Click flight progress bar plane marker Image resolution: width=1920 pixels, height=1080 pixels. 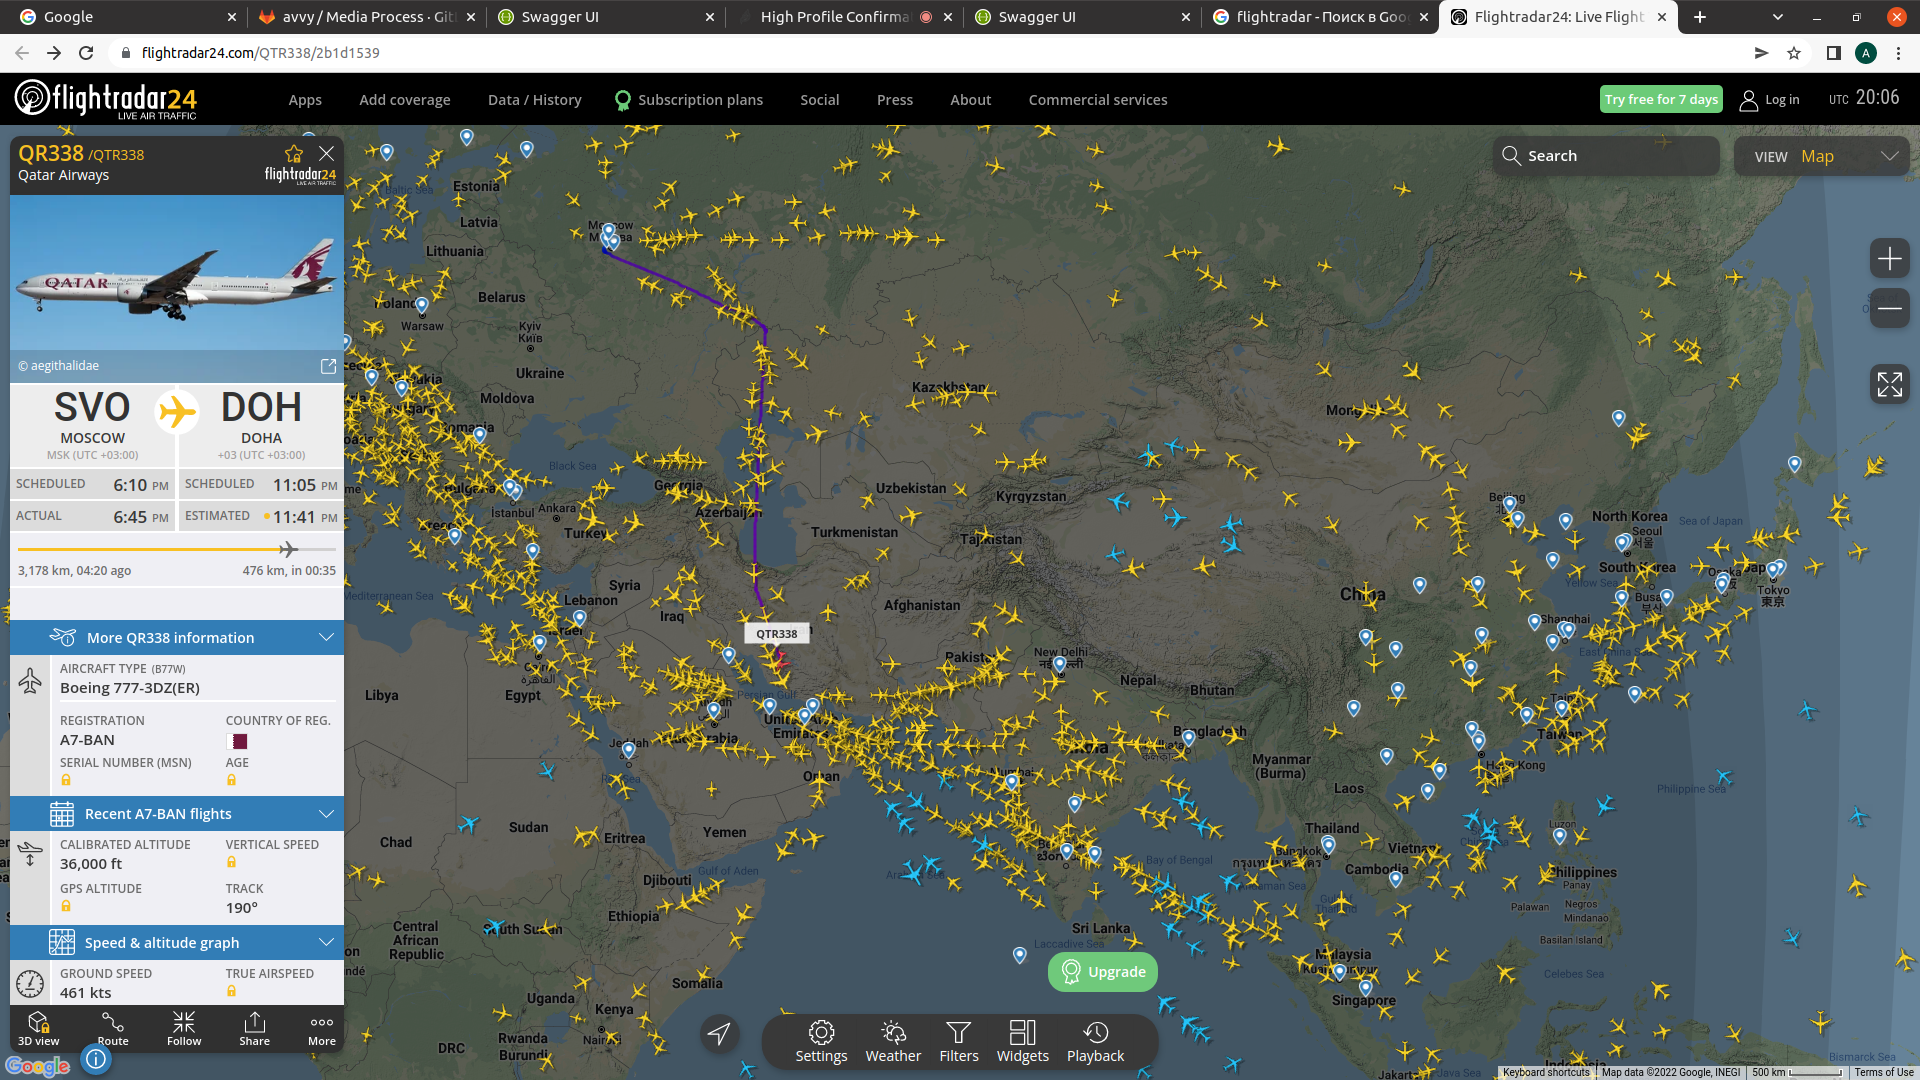[x=288, y=549]
